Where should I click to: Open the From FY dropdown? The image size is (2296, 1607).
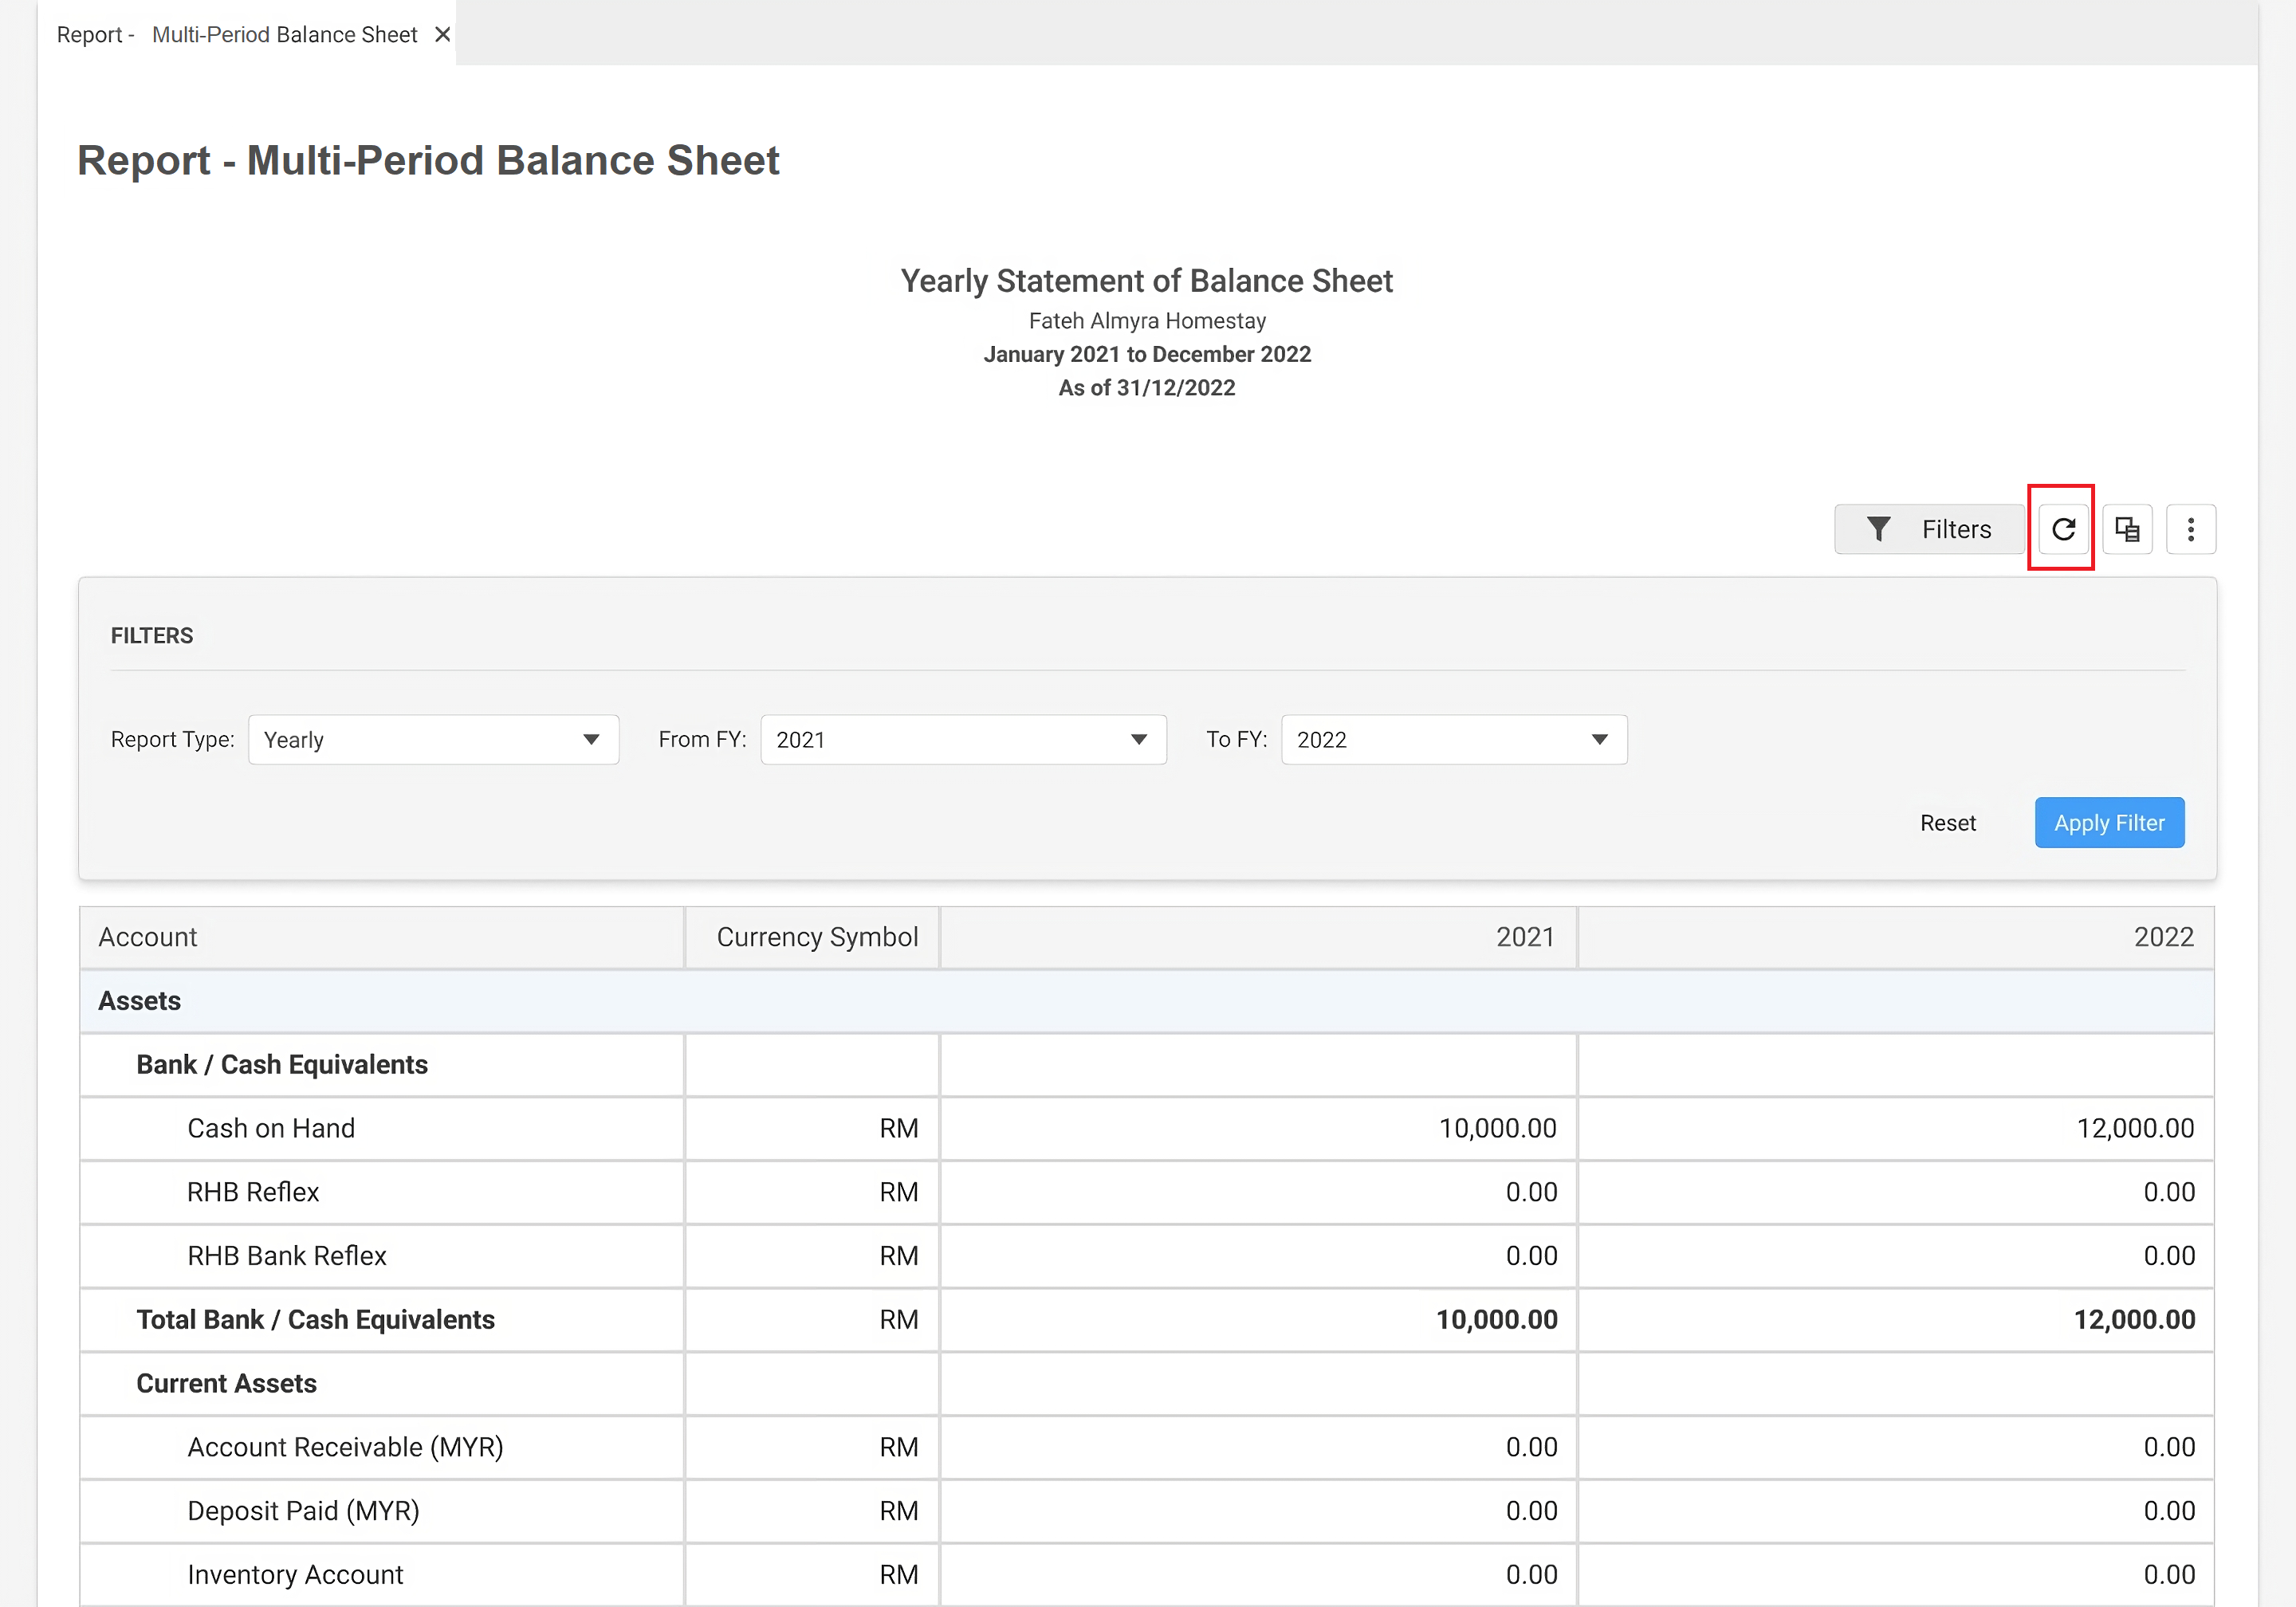coord(963,739)
